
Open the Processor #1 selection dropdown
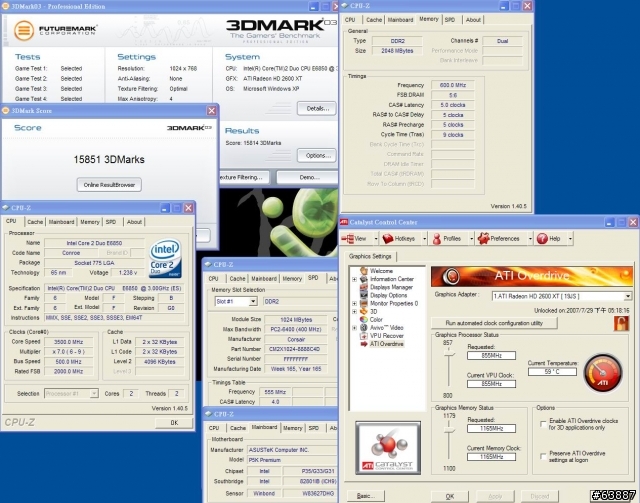[94, 394]
